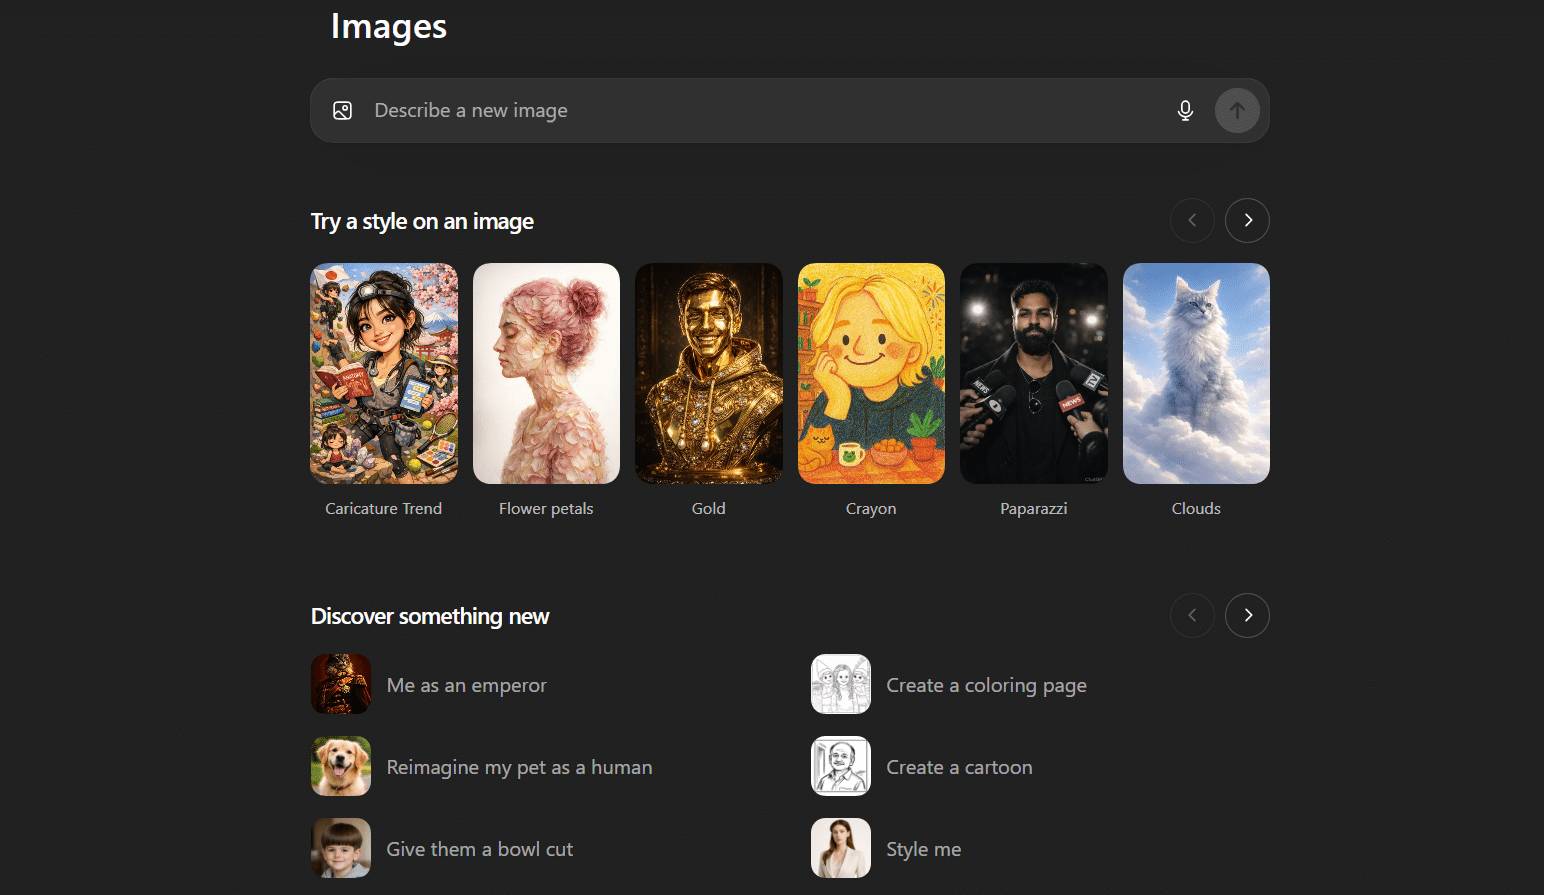Image resolution: width=1544 pixels, height=895 pixels.
Task: Click the Create a cartoon sketch icon
Action: tap(841, 766)
